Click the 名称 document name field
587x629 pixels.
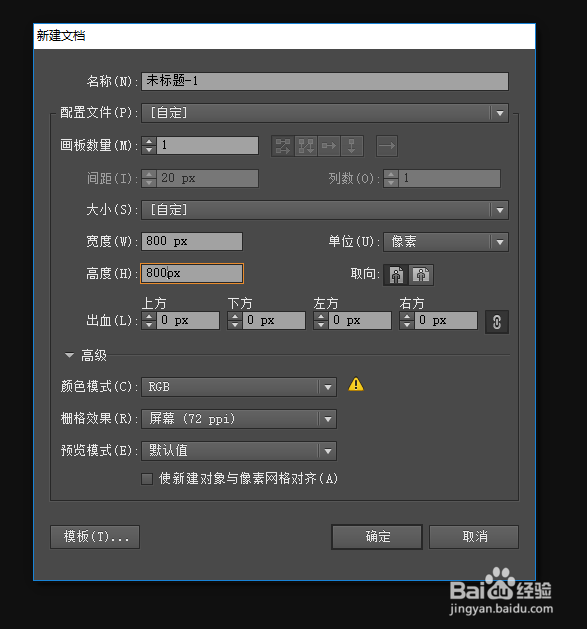(x=325, y=81)
